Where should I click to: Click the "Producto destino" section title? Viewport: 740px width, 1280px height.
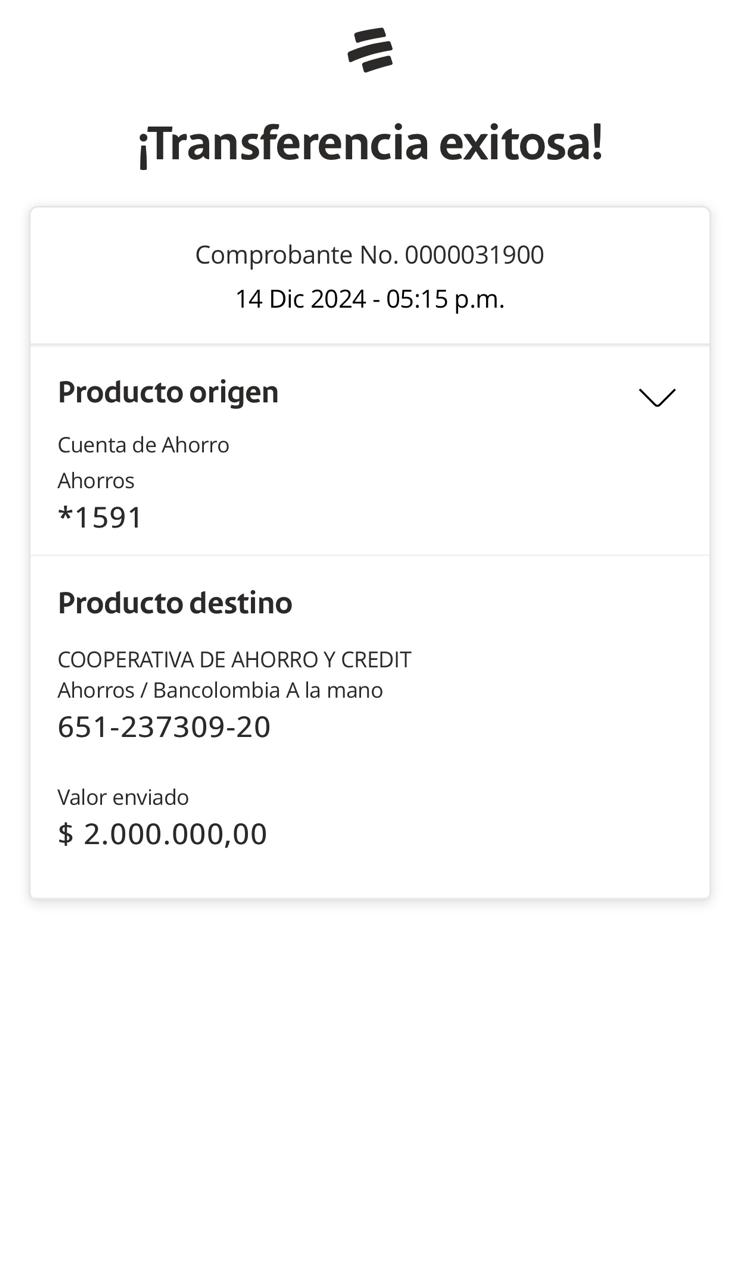(x=175, y=603)
